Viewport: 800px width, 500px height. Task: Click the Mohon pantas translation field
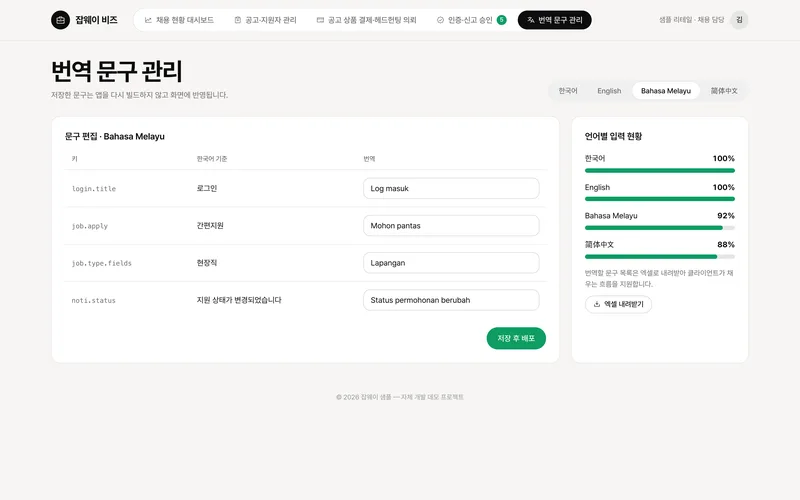click(451, 226)
